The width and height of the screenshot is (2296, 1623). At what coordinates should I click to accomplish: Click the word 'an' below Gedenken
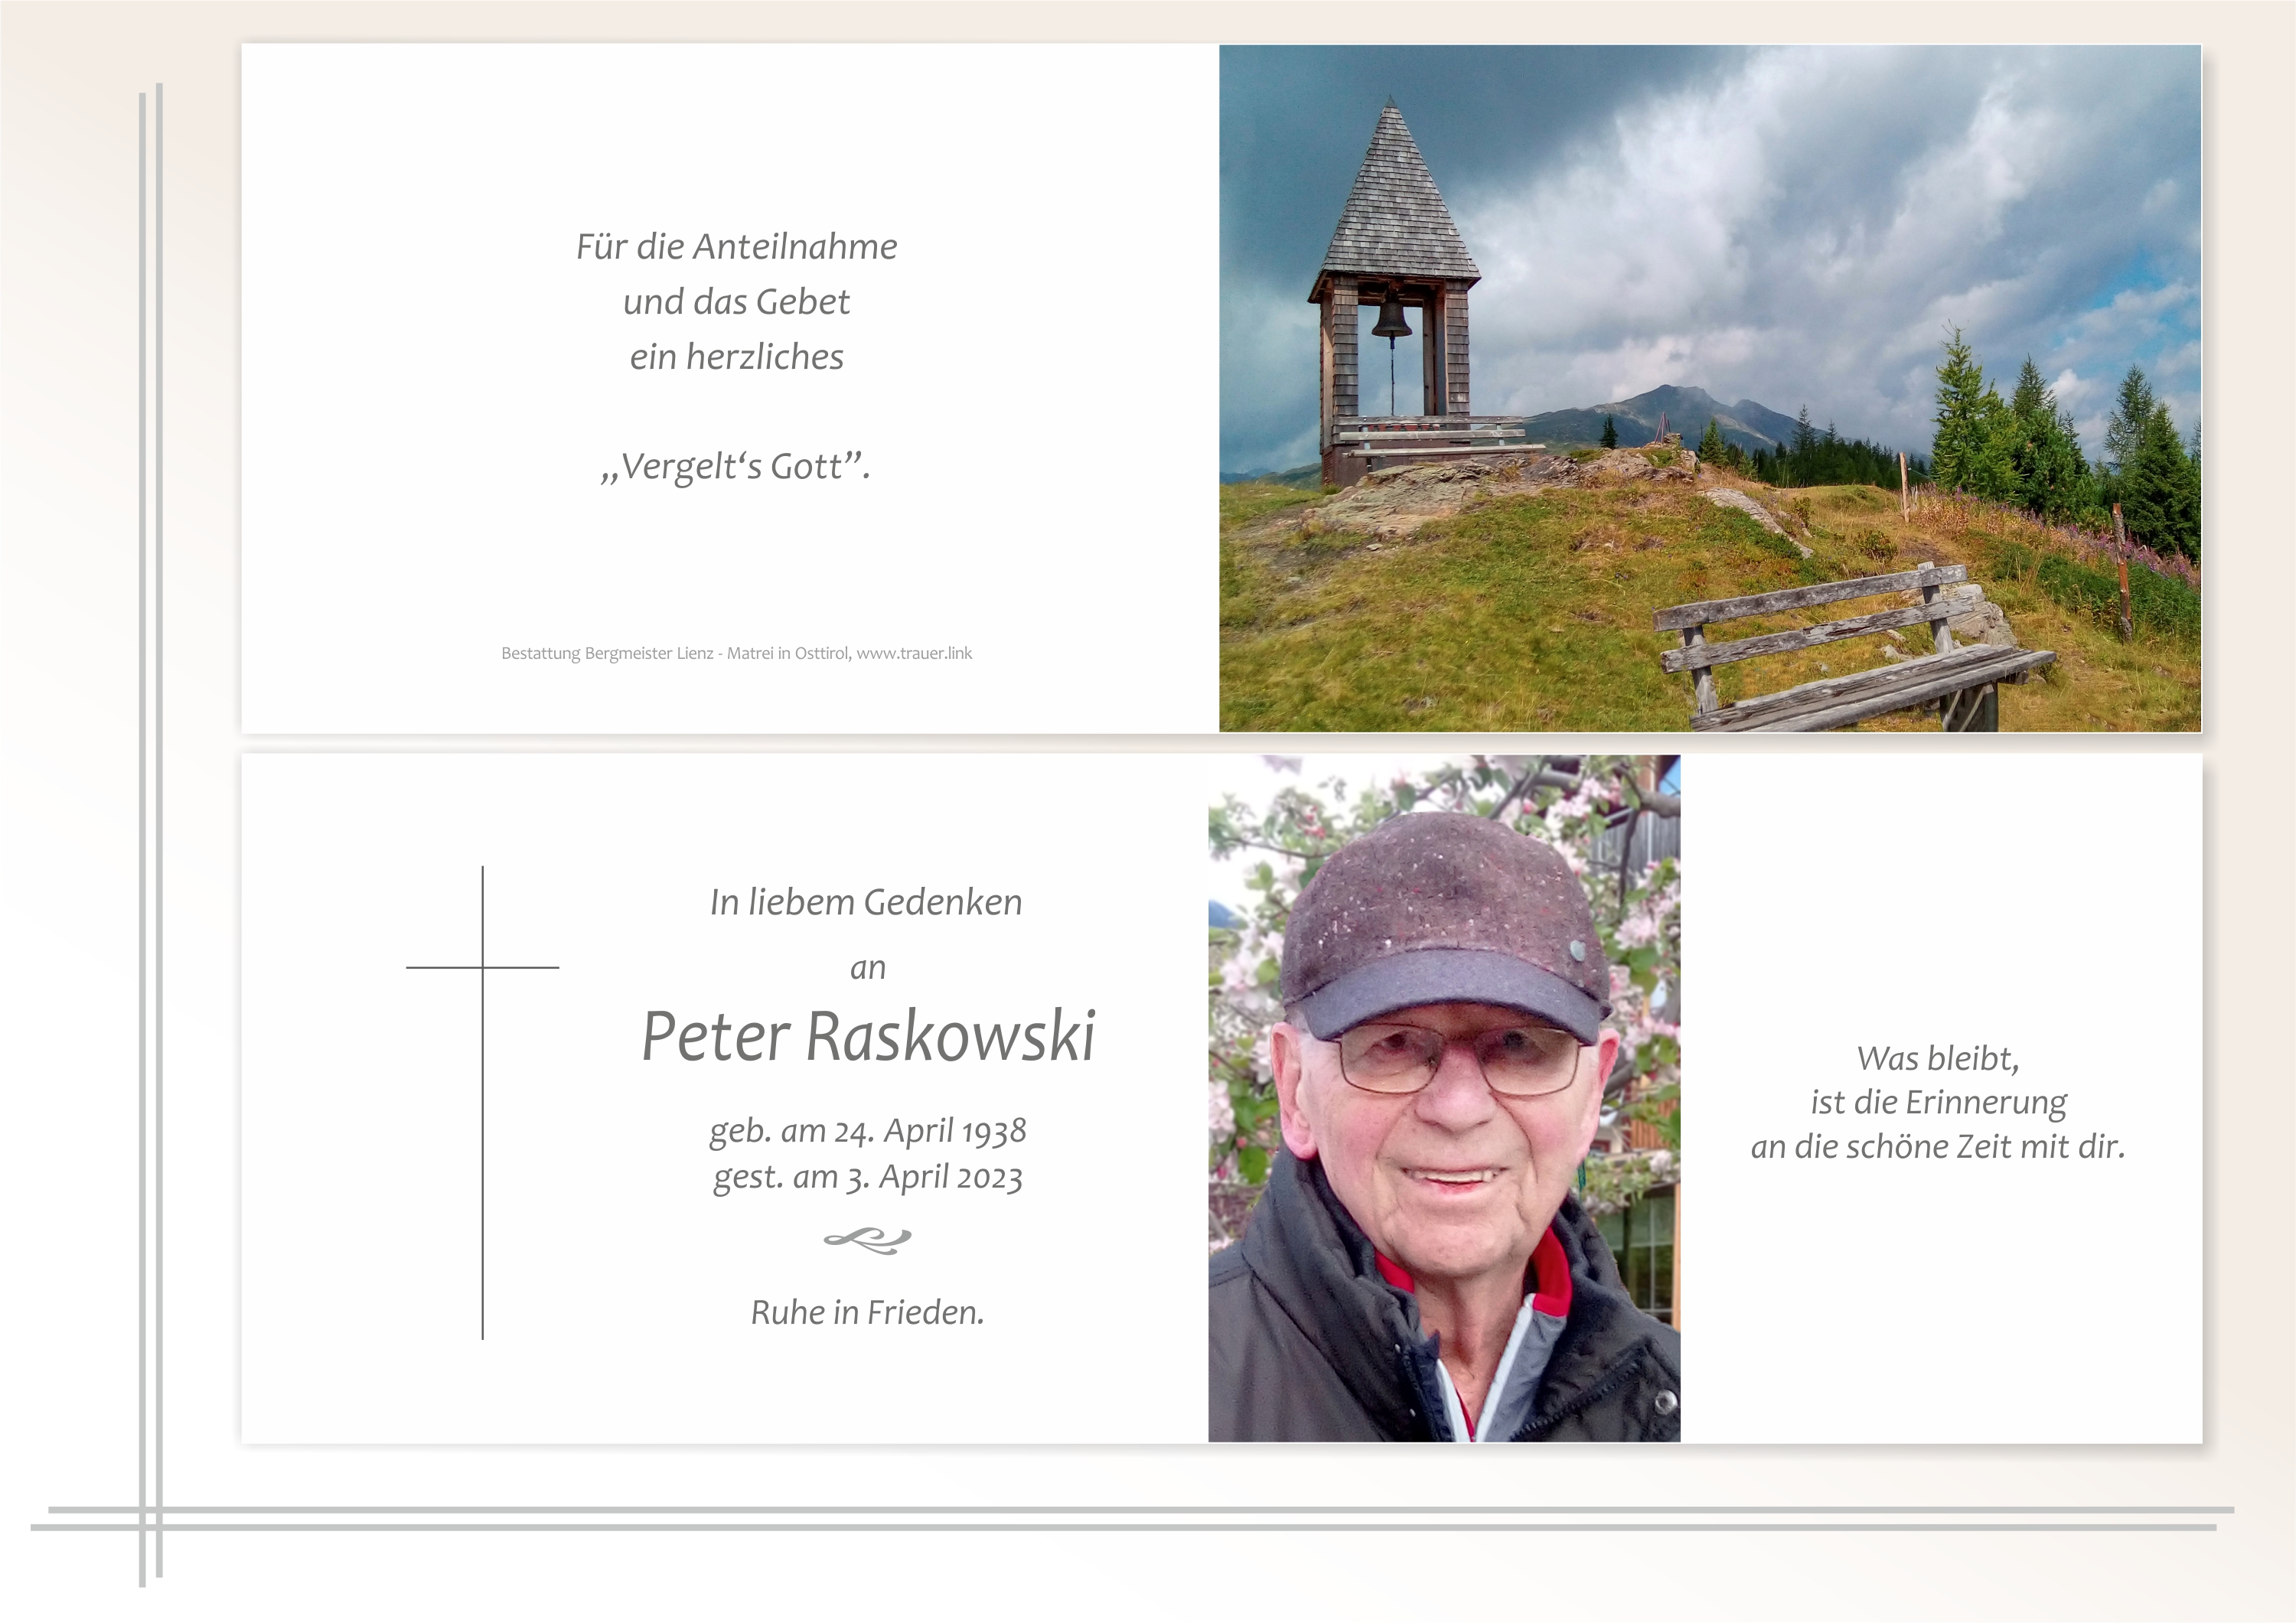(868, 969)
